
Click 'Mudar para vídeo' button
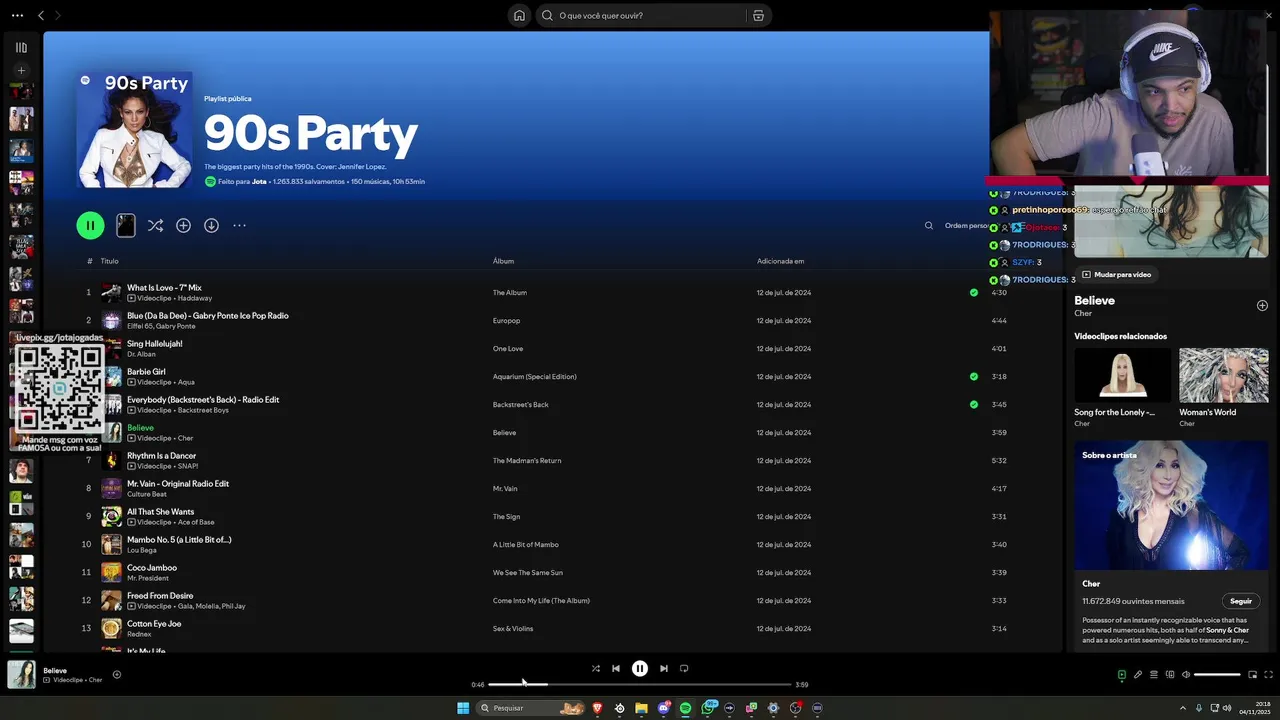tap(1117, 274)
